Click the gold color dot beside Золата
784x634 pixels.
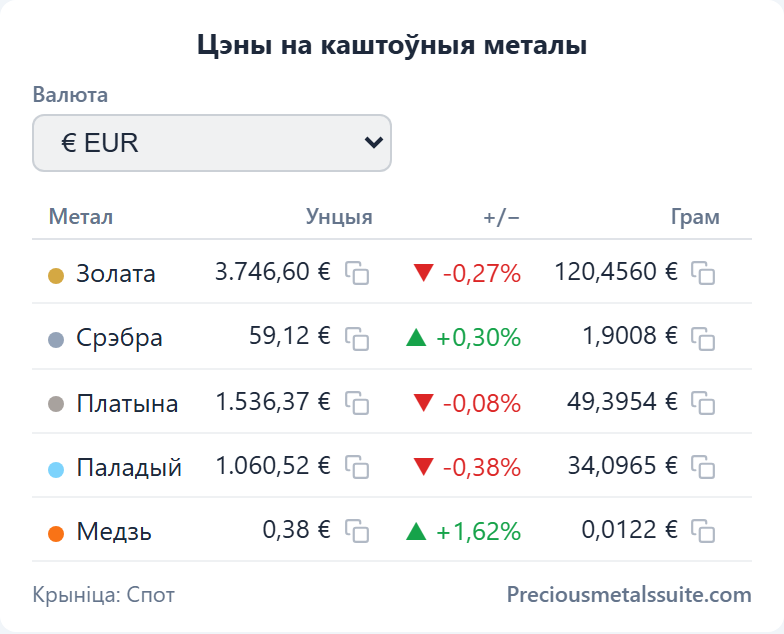pos(56,276)
